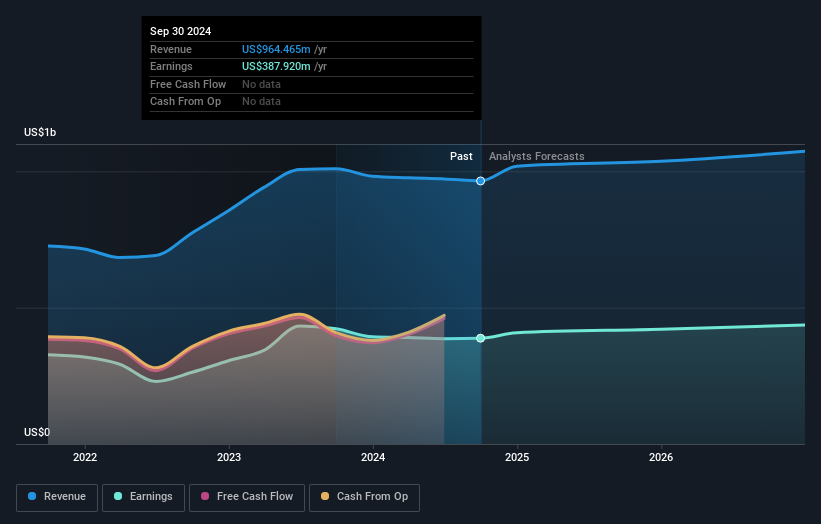
Task: Click the Revenue data point marker on chart
Action: point(480,181)
